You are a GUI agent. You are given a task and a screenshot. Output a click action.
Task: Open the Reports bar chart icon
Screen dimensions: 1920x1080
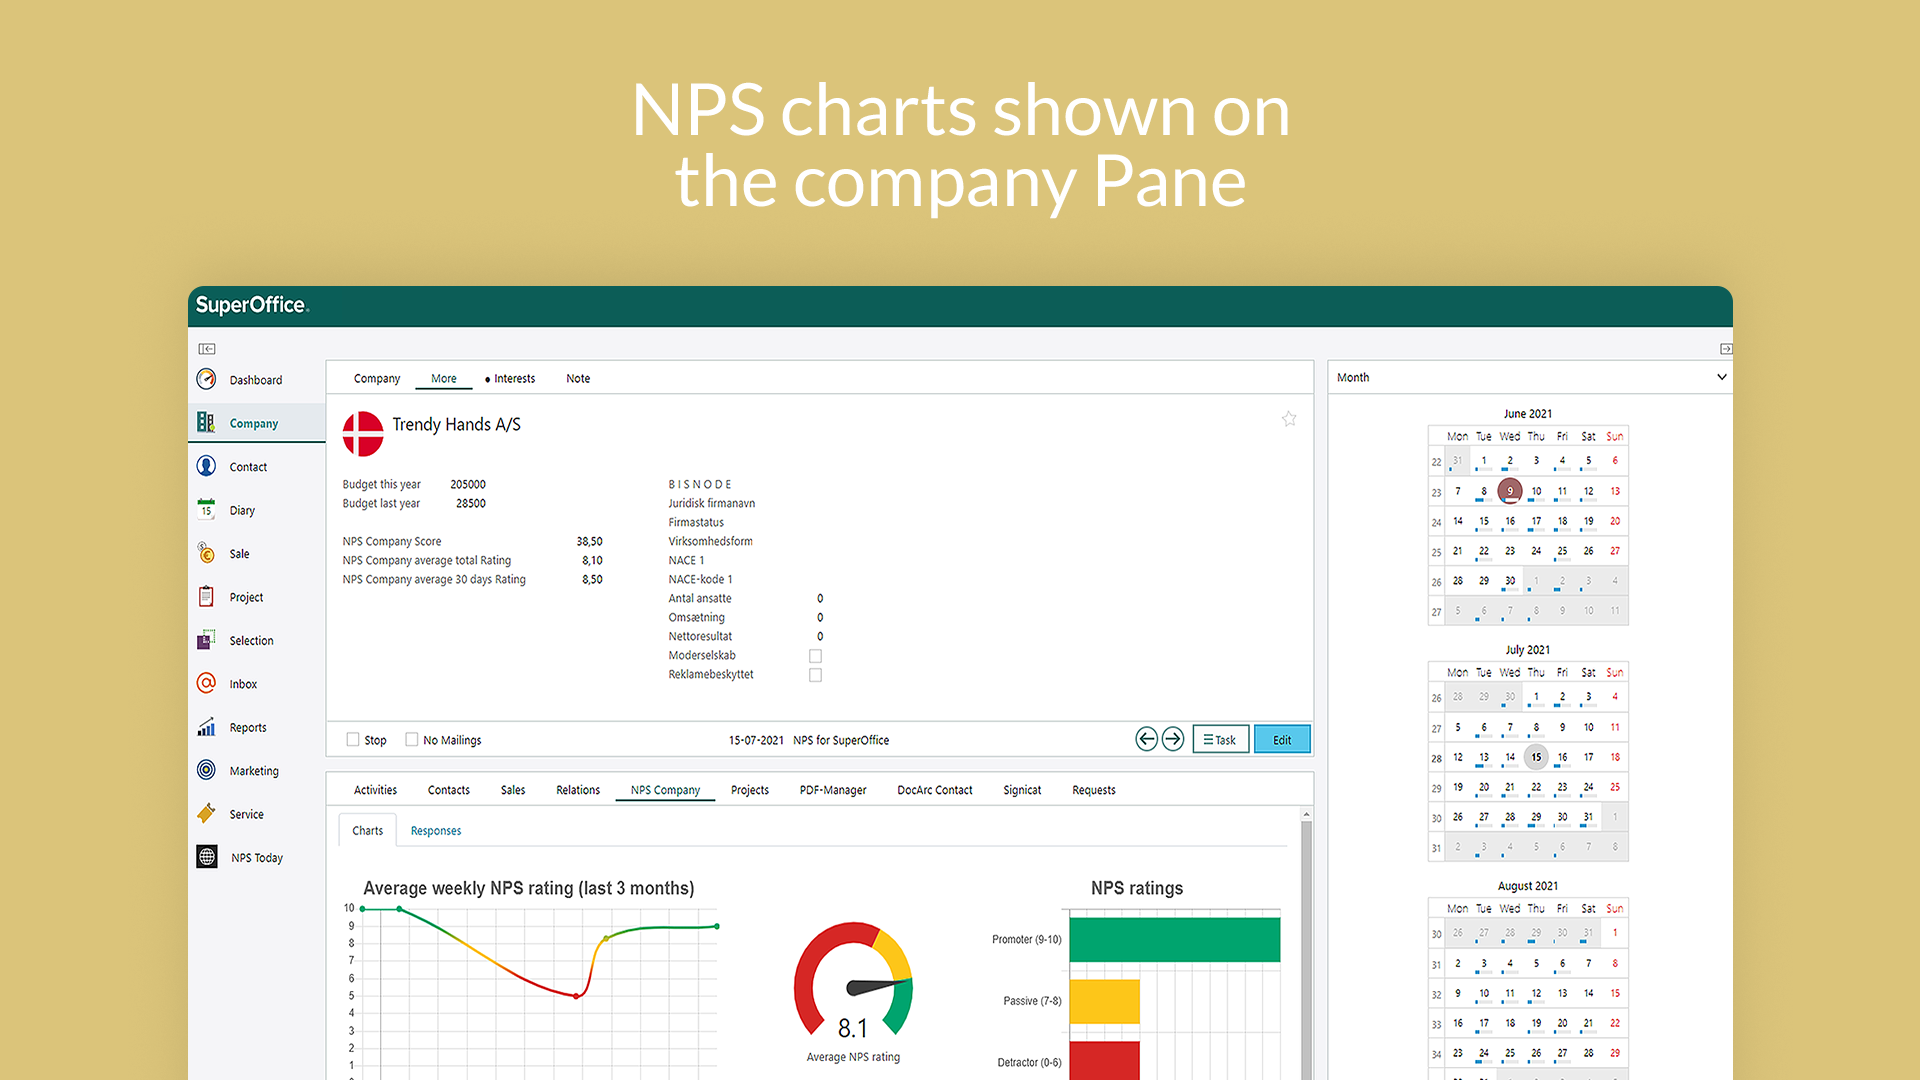pos(206,727)
